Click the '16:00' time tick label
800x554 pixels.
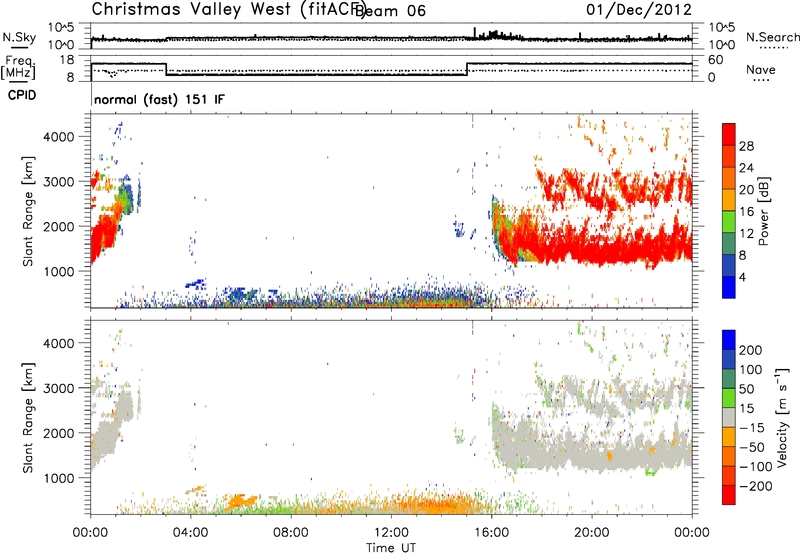point(491,533)
